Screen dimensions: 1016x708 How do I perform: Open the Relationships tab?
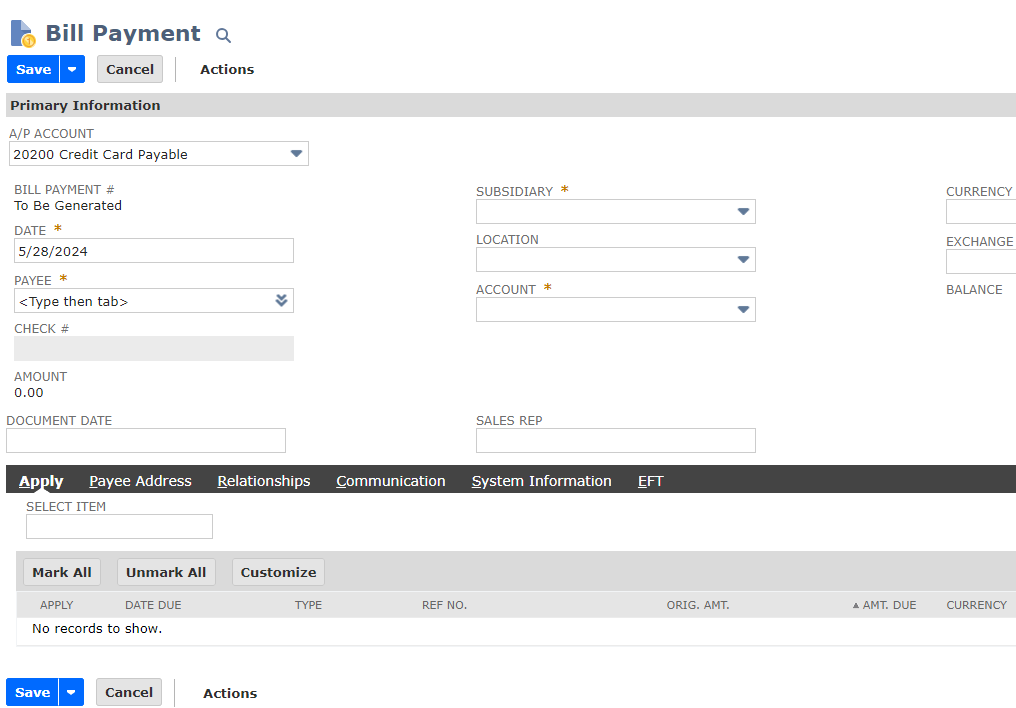264,481
